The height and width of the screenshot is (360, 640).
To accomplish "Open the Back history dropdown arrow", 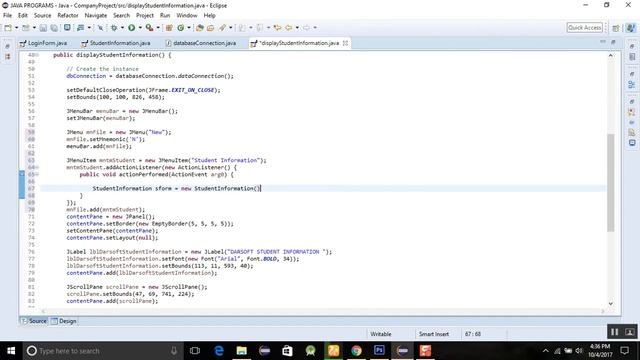I will coord(297,28).
